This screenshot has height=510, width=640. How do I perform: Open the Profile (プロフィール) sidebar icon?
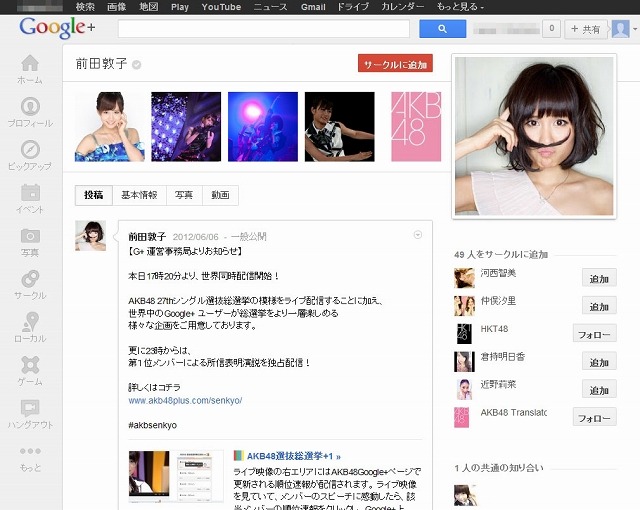30,107
